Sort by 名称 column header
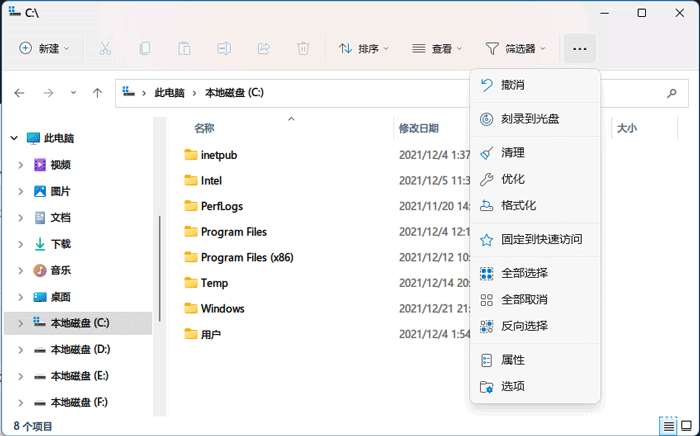 click(204, 129)
